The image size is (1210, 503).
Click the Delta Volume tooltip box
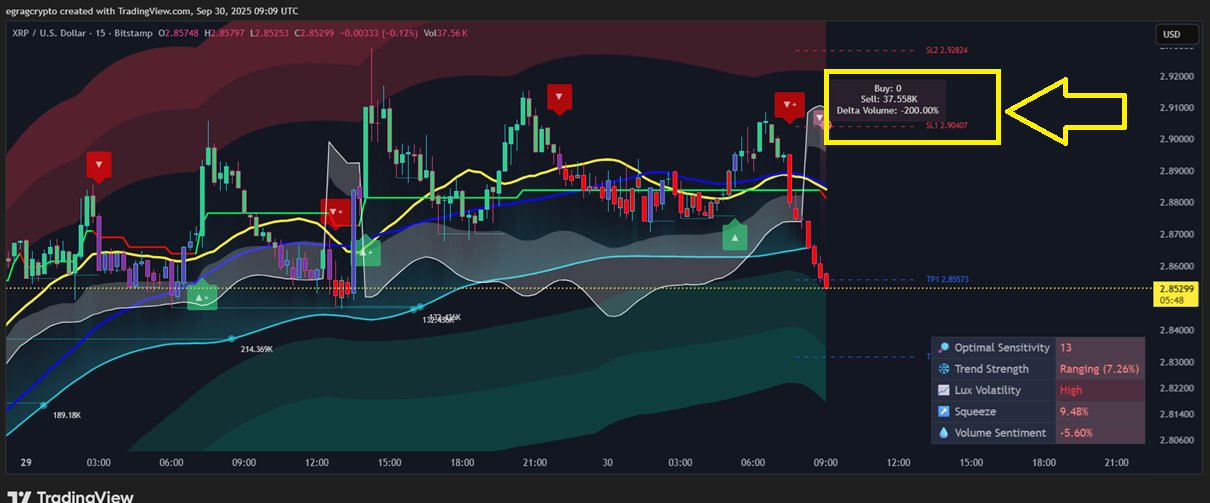click(887, 98)
